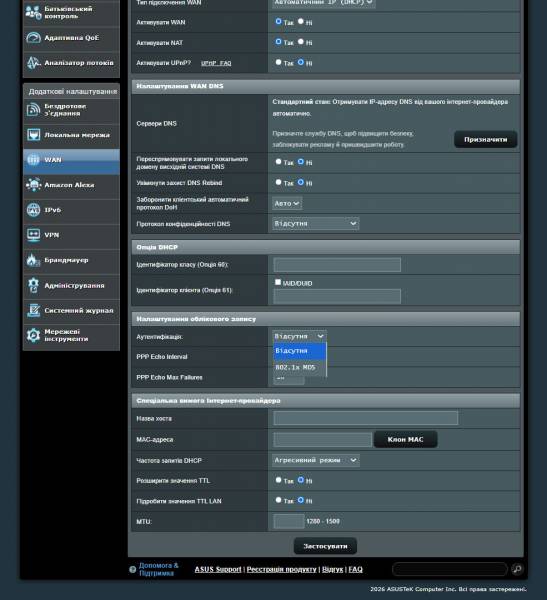Open Брандмауер menu item

[x=71, y=260]
